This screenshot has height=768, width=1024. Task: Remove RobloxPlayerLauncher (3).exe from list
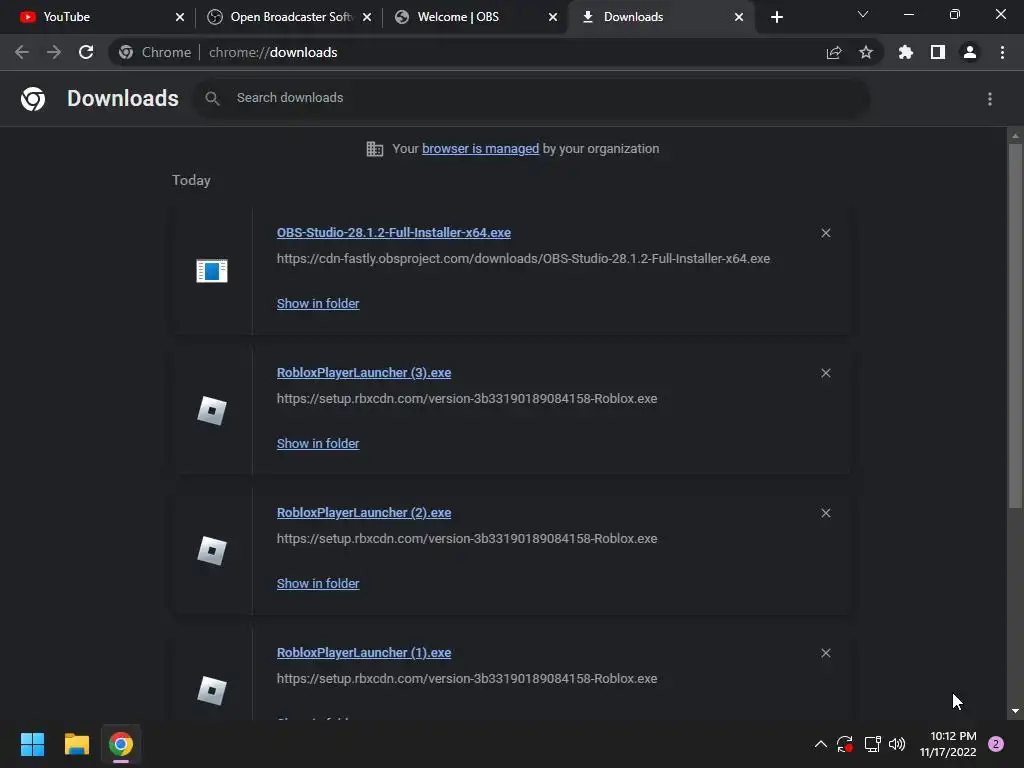[826, 373]
